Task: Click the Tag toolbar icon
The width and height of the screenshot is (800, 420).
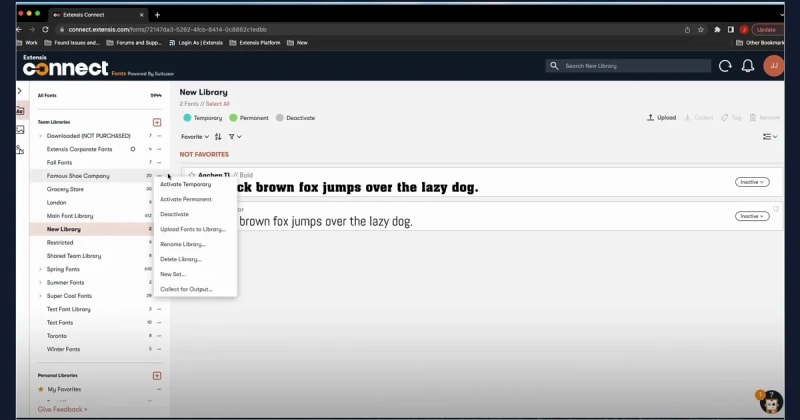Action: [731, 117]
